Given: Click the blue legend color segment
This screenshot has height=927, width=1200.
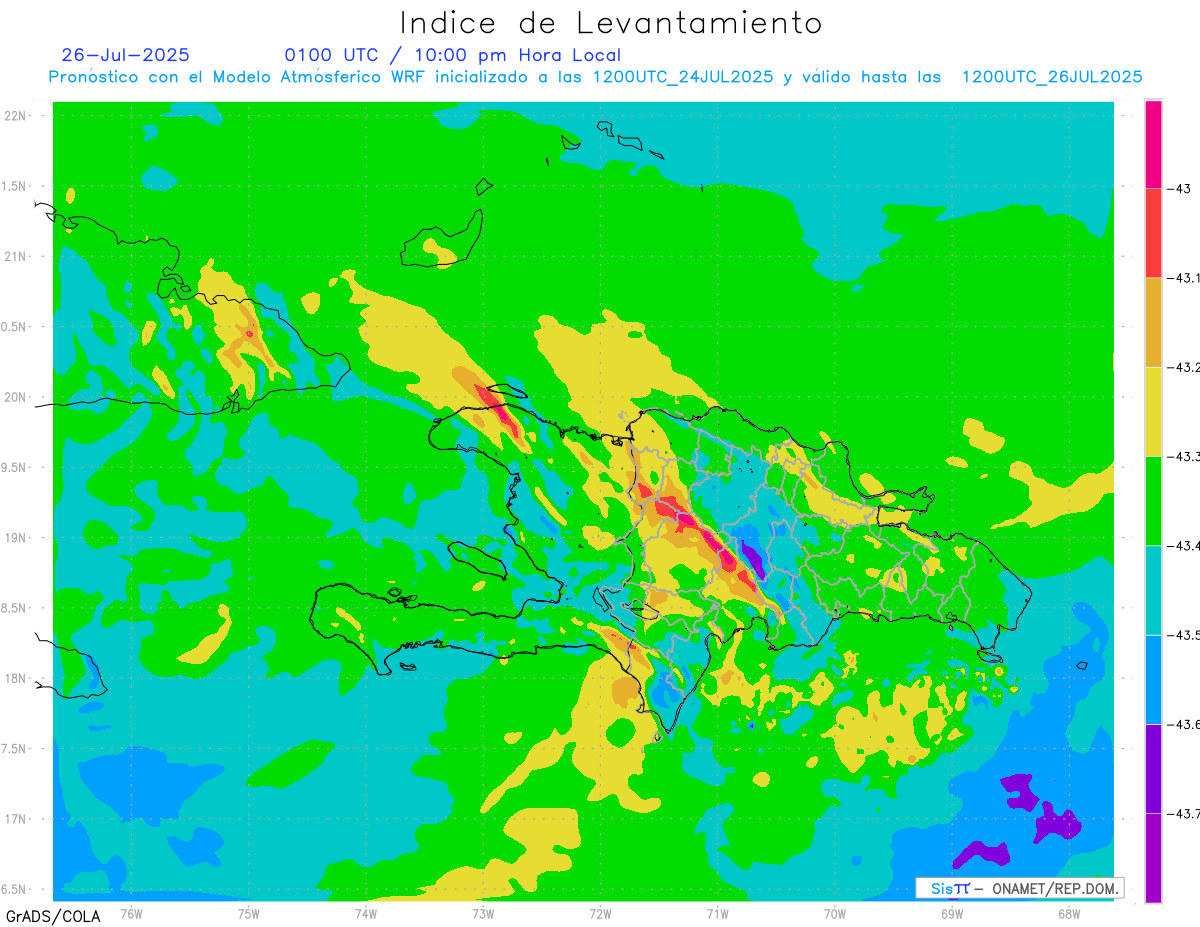Looking at the screenshot, I should 1153,679.
